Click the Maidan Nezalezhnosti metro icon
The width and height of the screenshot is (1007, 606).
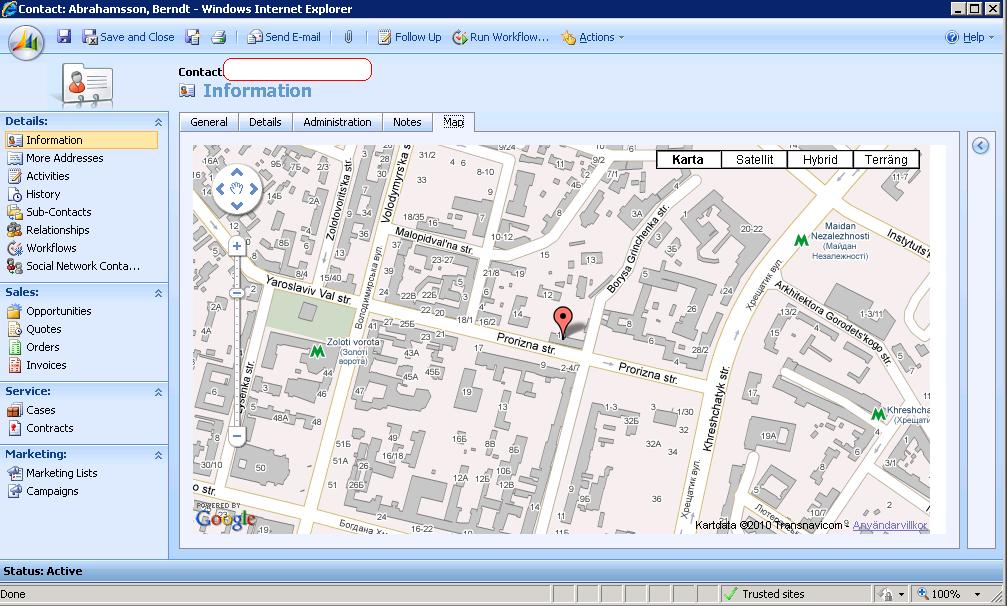[801, 240]
